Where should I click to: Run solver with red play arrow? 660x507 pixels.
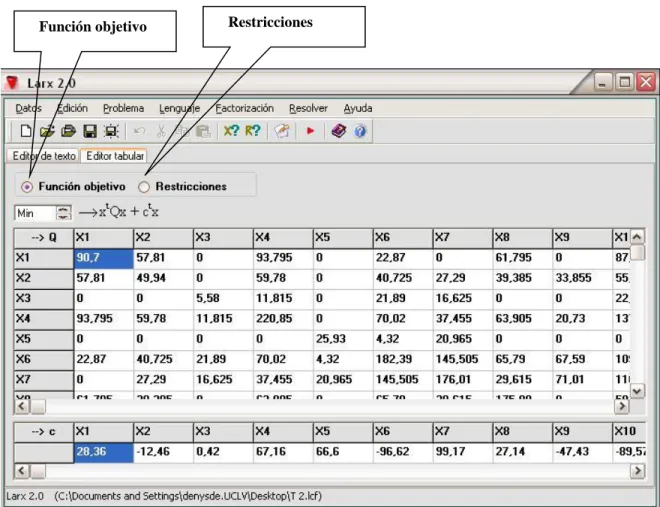coord(310,131)
